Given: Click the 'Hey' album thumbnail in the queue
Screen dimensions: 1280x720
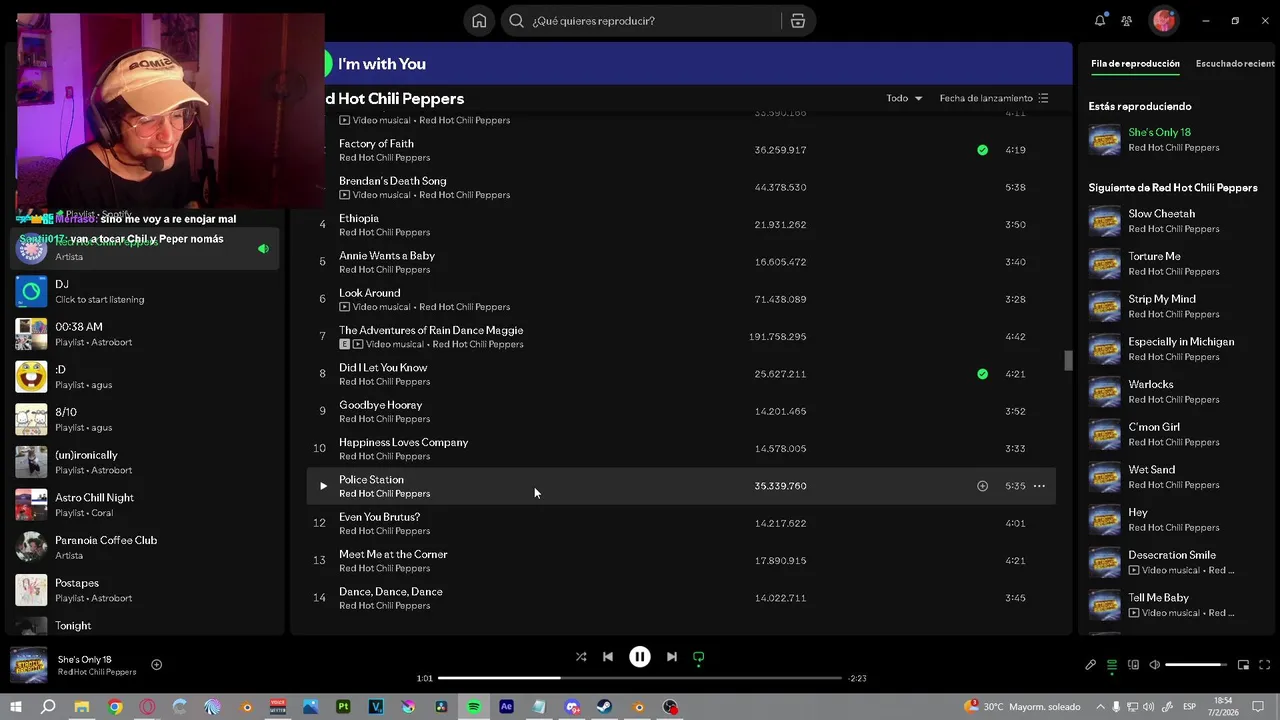Looking at the screenshot, I should click(1105, 520).
